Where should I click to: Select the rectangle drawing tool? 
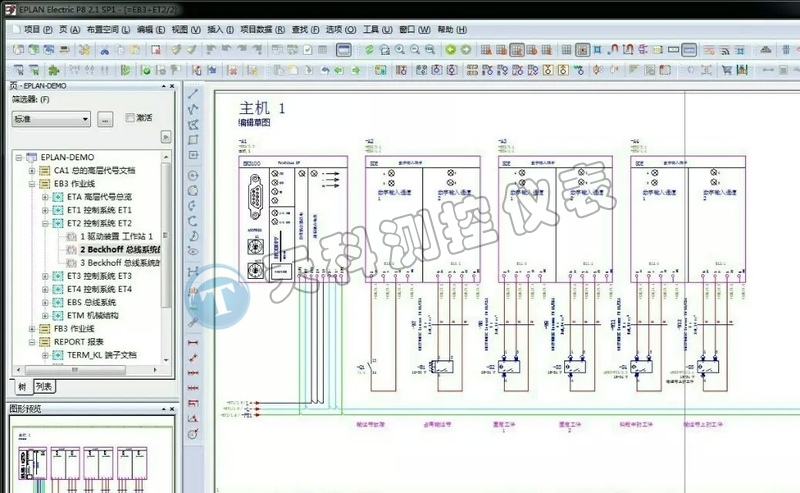[194, 141]
